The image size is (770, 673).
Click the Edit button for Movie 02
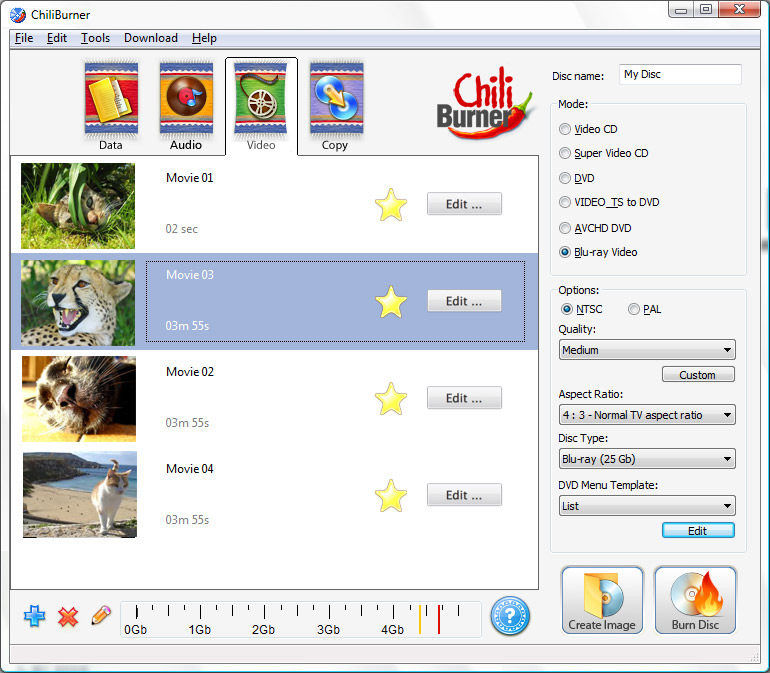click(464, 398)
